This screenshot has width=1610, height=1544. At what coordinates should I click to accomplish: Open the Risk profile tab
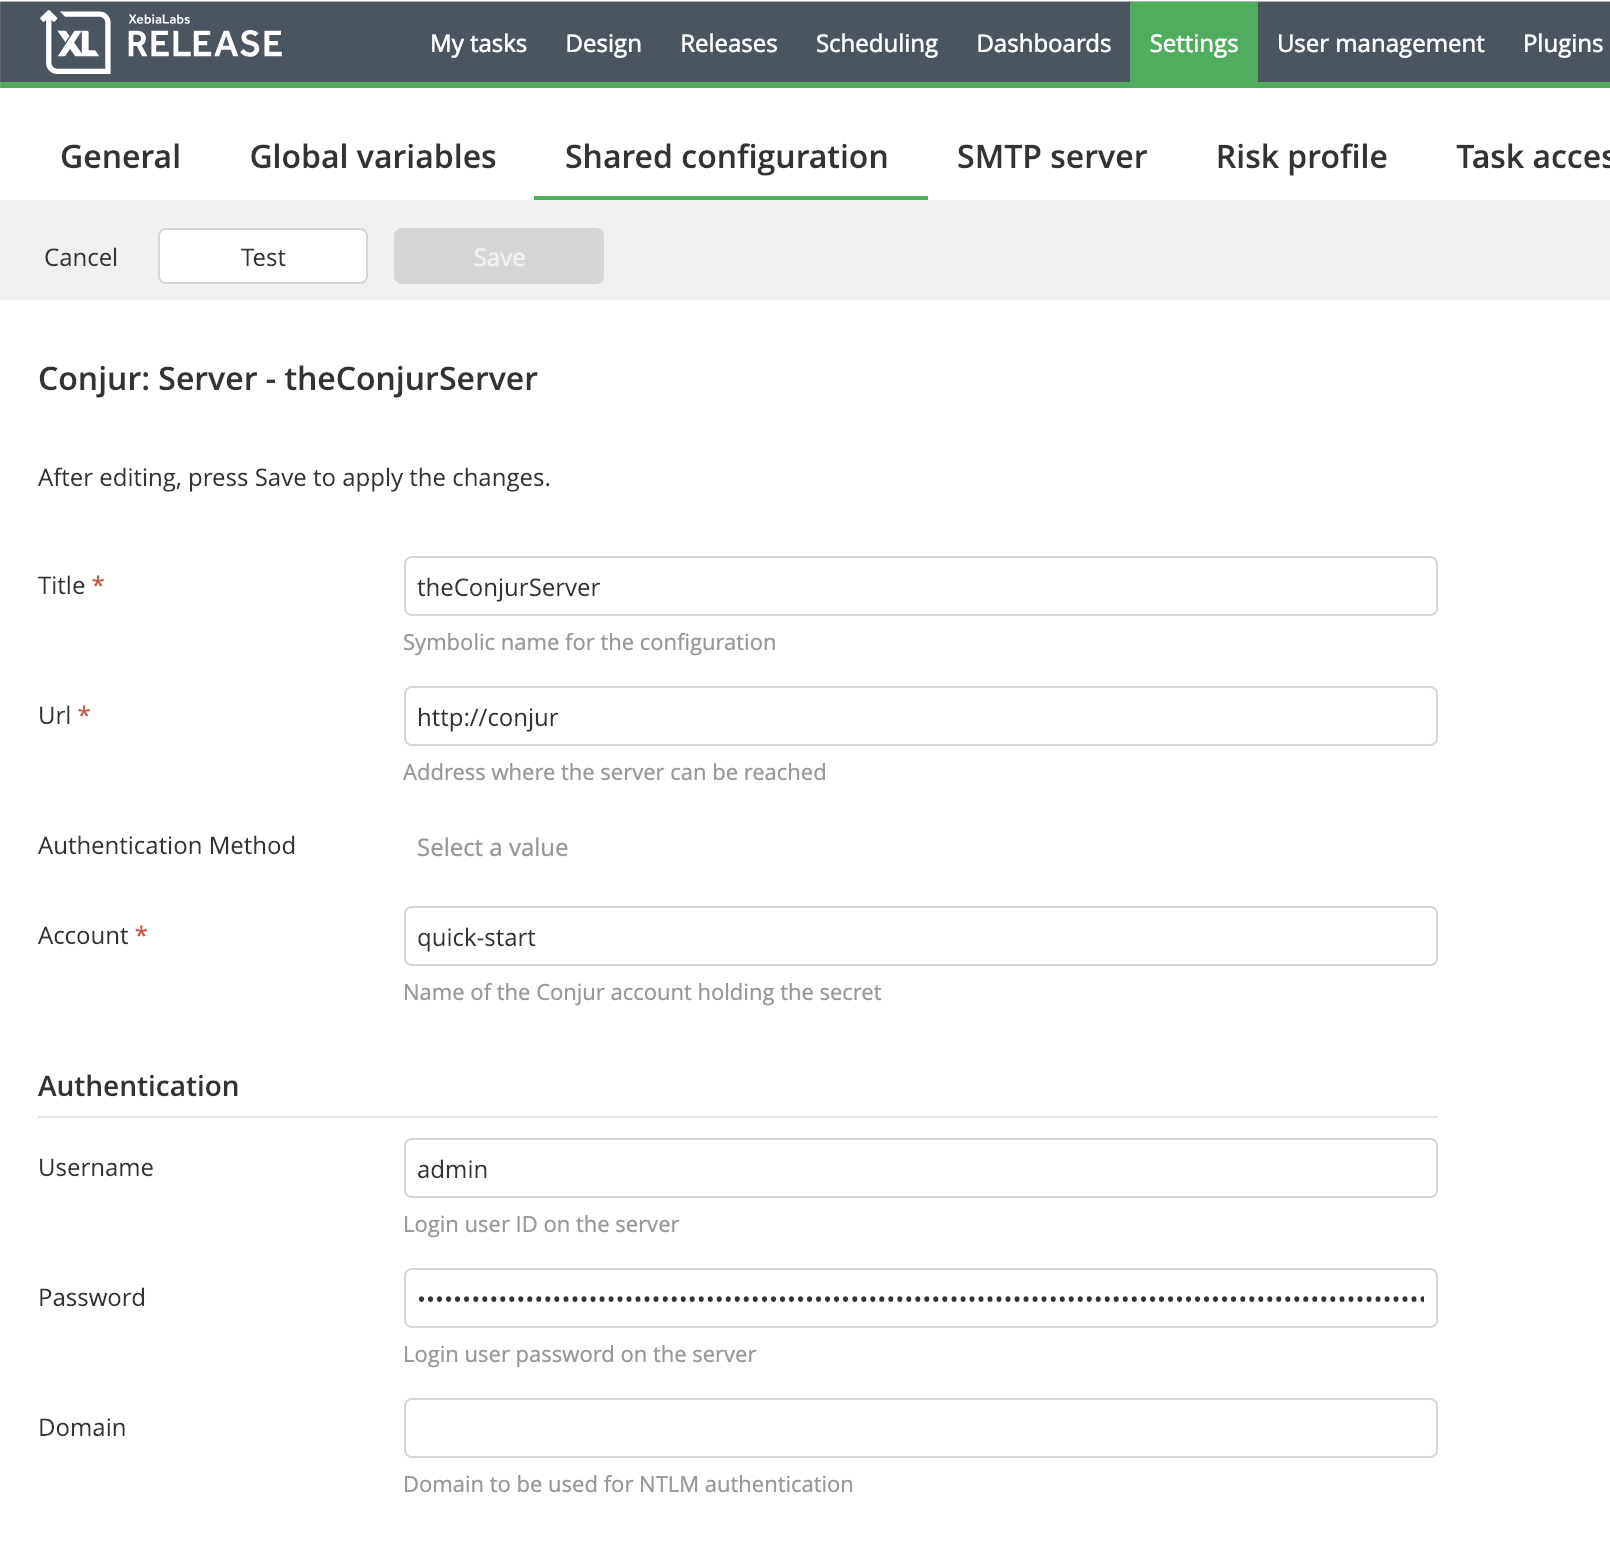tap(1301, 157)
